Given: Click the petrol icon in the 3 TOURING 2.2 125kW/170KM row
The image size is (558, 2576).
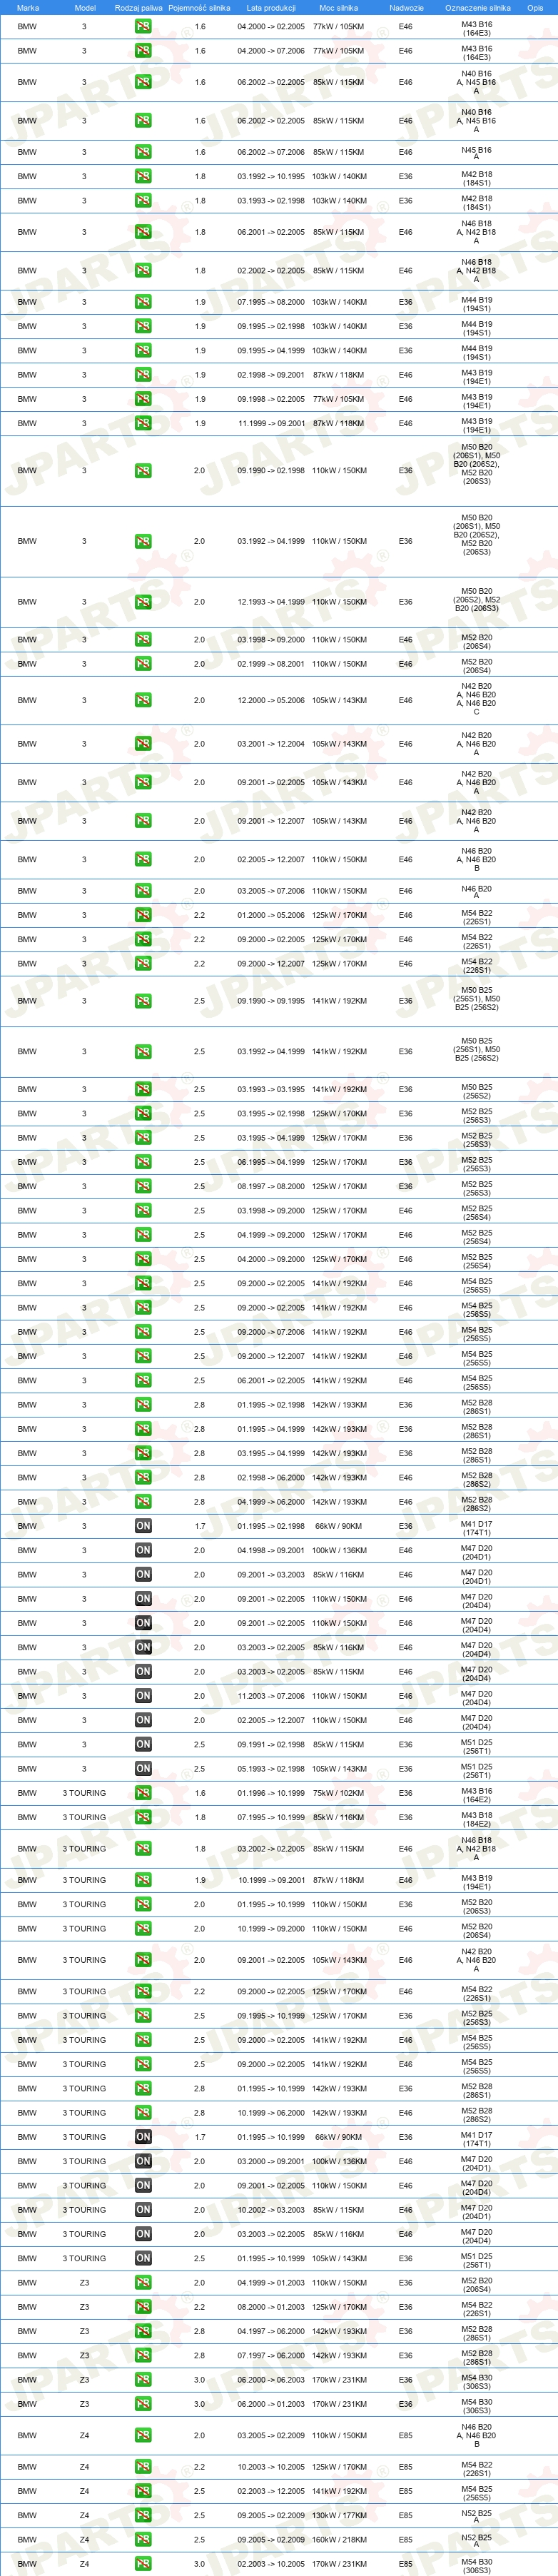Looking at the screenshot, I should click(x=143, y=1991).
